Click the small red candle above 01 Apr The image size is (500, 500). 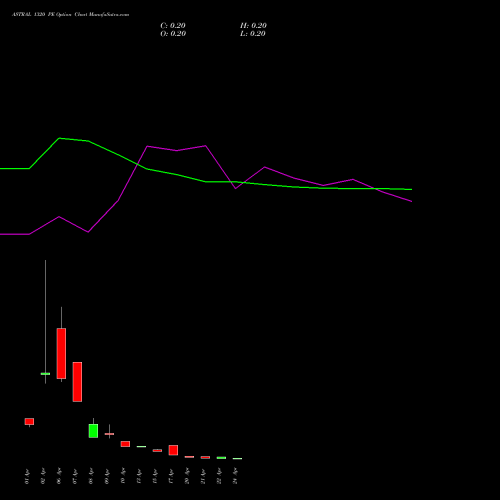tap(29, 421)
